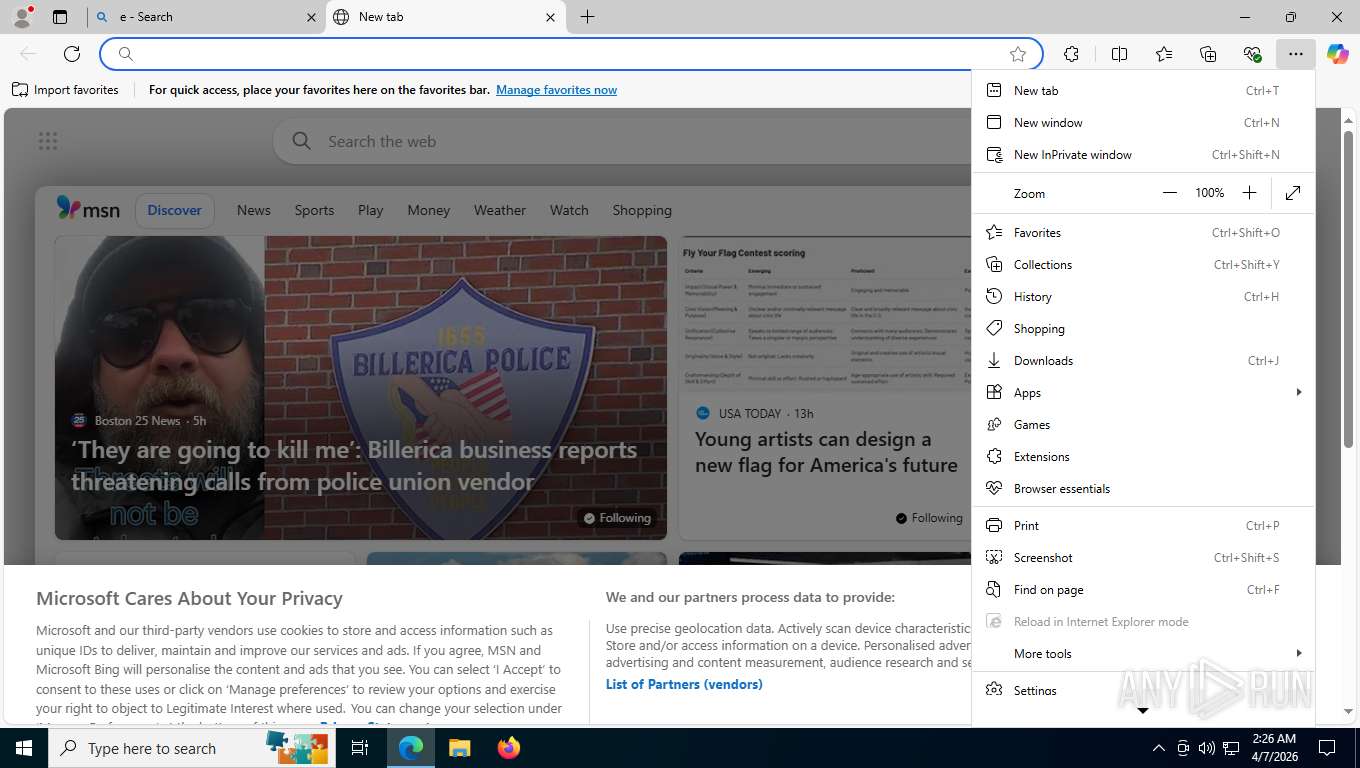Screen dimensions: 1360x768
Task: Open Browser essentials heart toolbar icon
Action: 1252,54
